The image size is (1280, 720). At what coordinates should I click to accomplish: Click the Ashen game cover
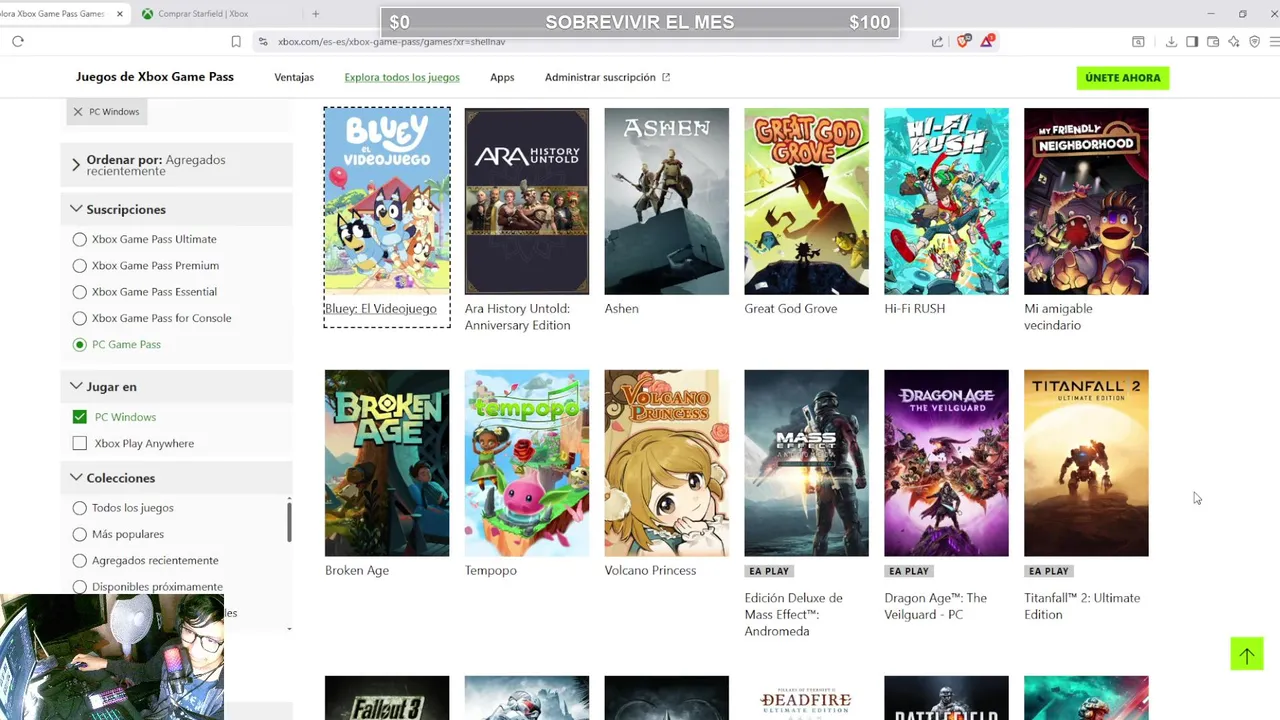coord(667,201)
